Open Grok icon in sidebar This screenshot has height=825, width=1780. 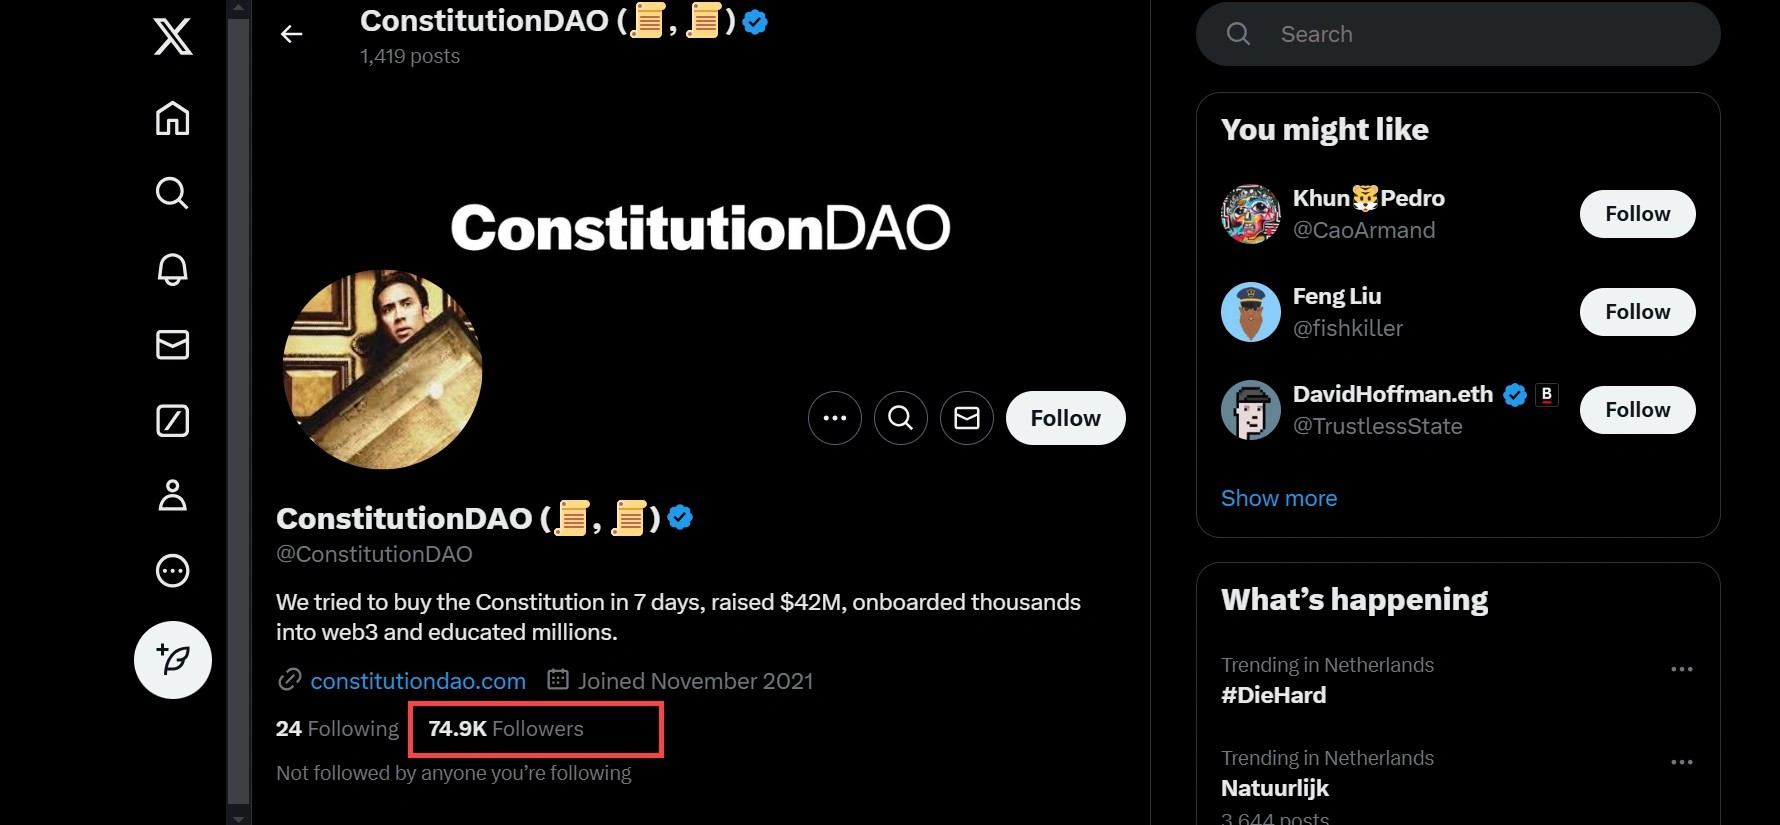click(x=173, y=421)
